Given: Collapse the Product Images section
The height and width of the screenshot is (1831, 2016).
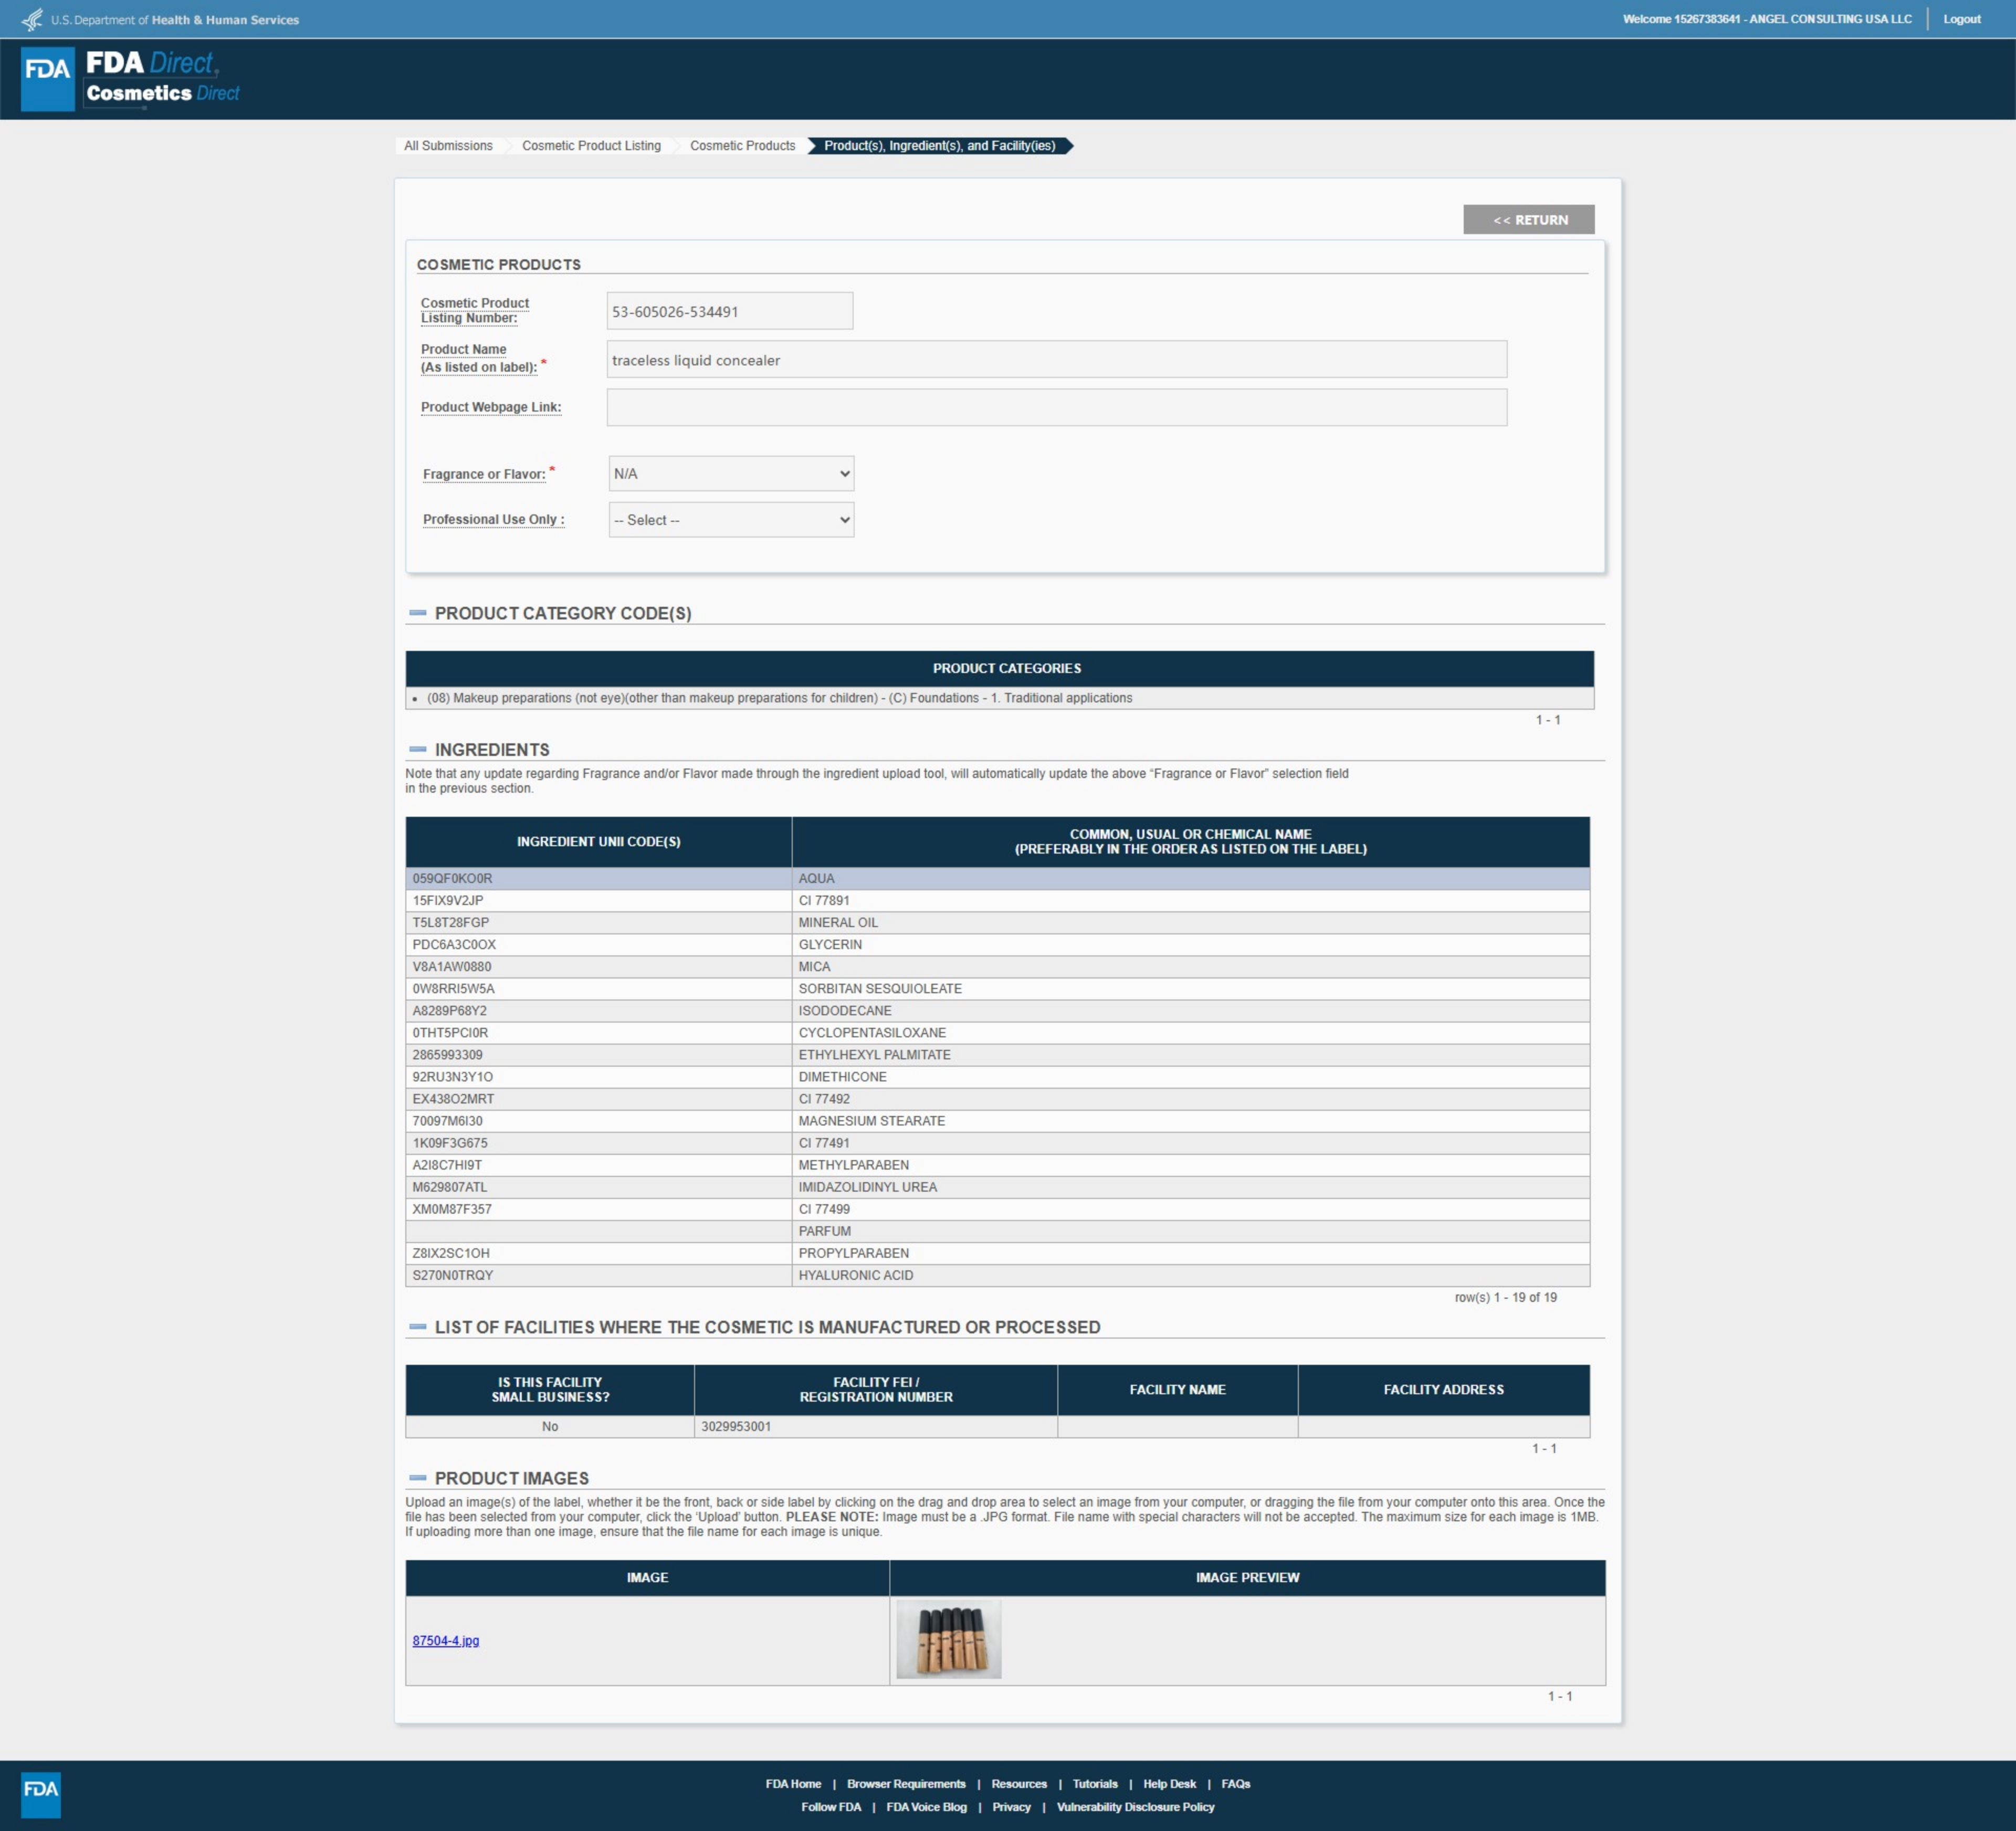Looking at the screenshot, I should (418, 1477).
